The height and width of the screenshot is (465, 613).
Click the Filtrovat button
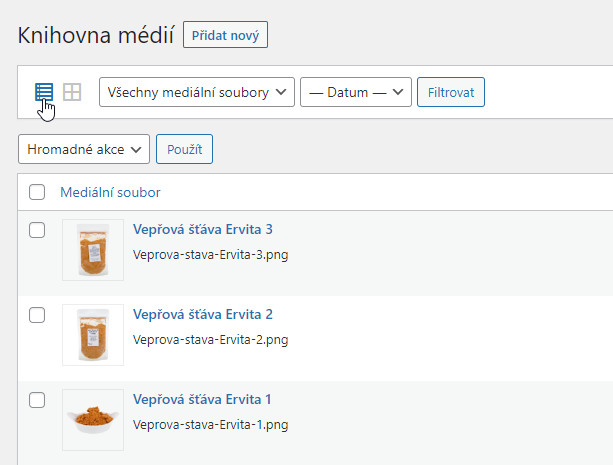point(451,92)
